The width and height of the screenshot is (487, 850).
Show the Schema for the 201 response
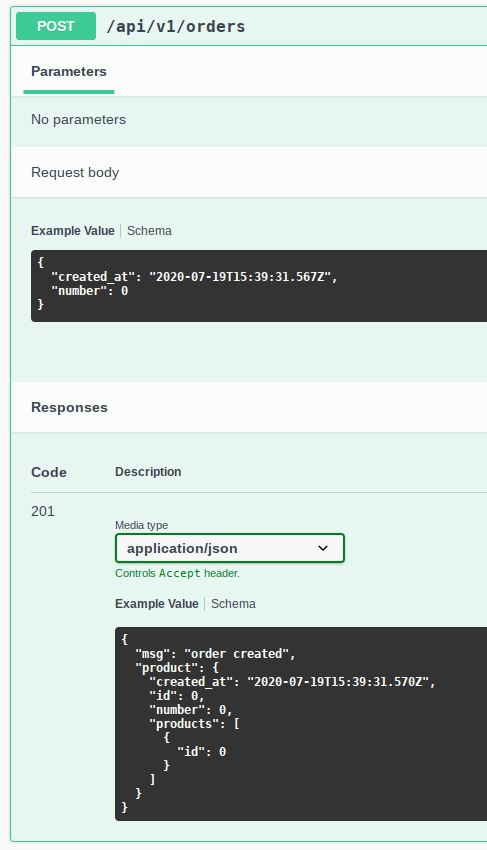233,603
